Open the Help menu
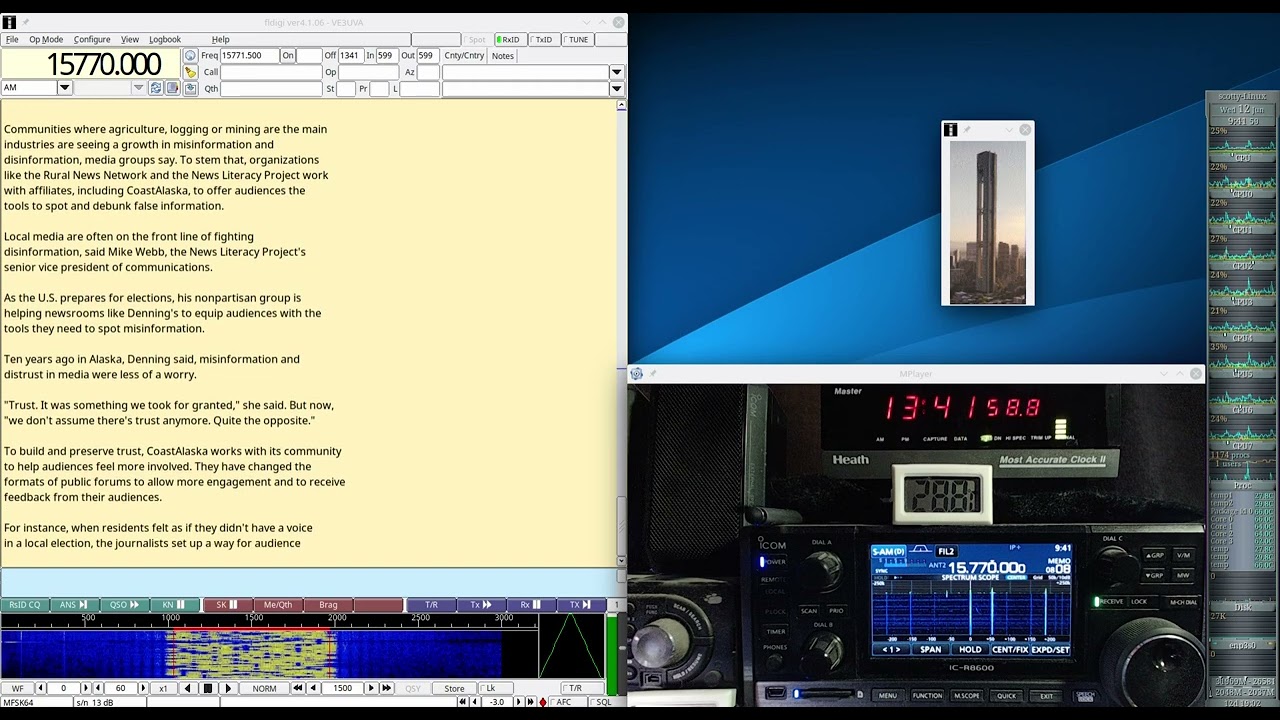1280x720 pixels. tap(221, 40)
